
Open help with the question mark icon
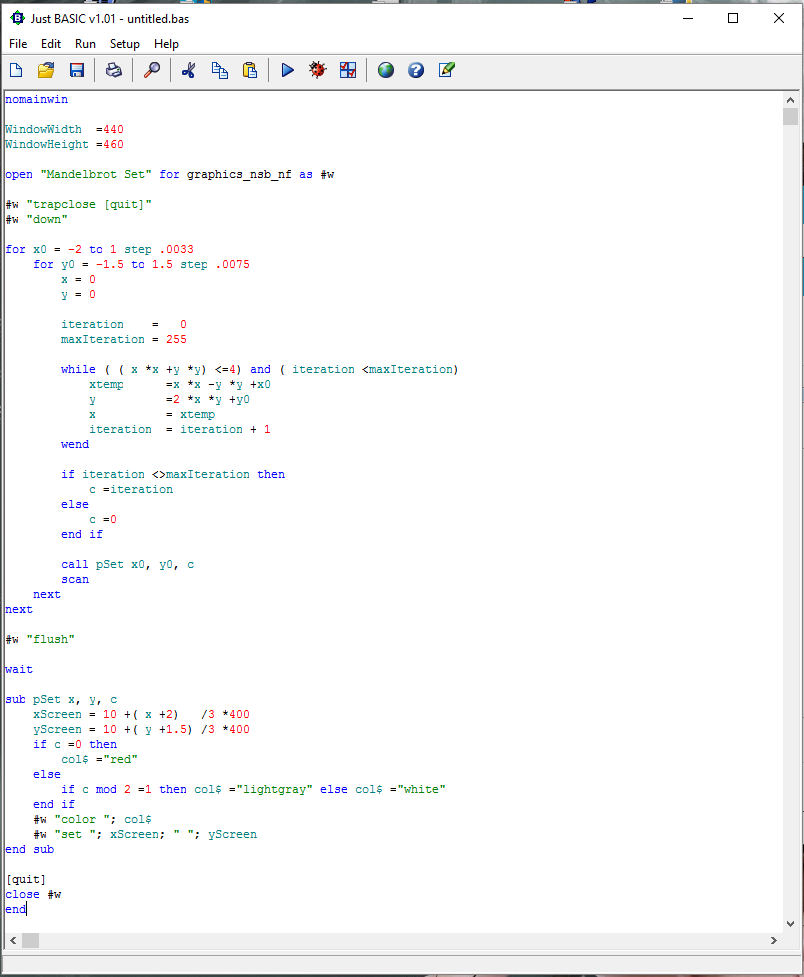pyautogui.click(x=415, y=69)
